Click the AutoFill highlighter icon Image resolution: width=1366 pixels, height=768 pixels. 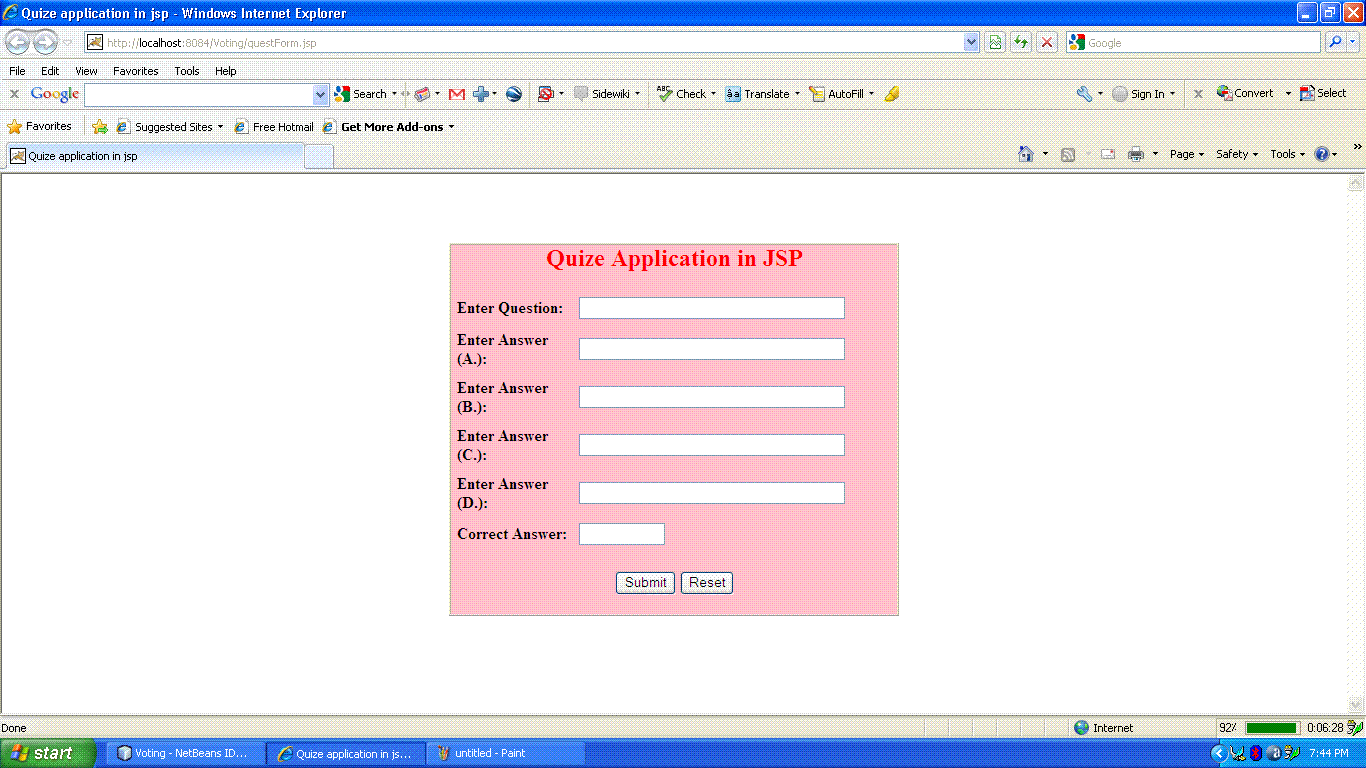[x=892, y=94]
